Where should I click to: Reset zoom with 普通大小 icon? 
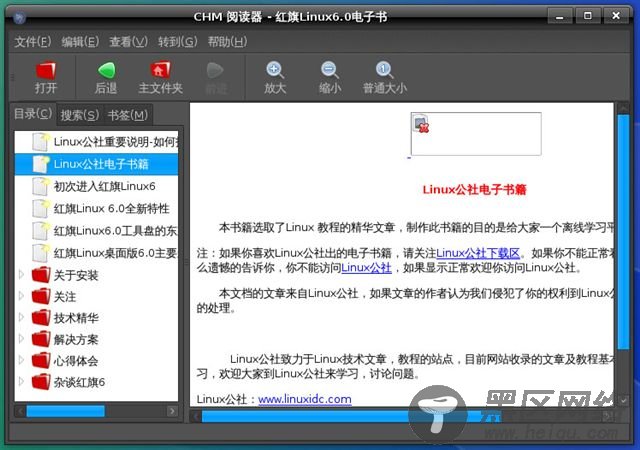click(x=384, y=70)
